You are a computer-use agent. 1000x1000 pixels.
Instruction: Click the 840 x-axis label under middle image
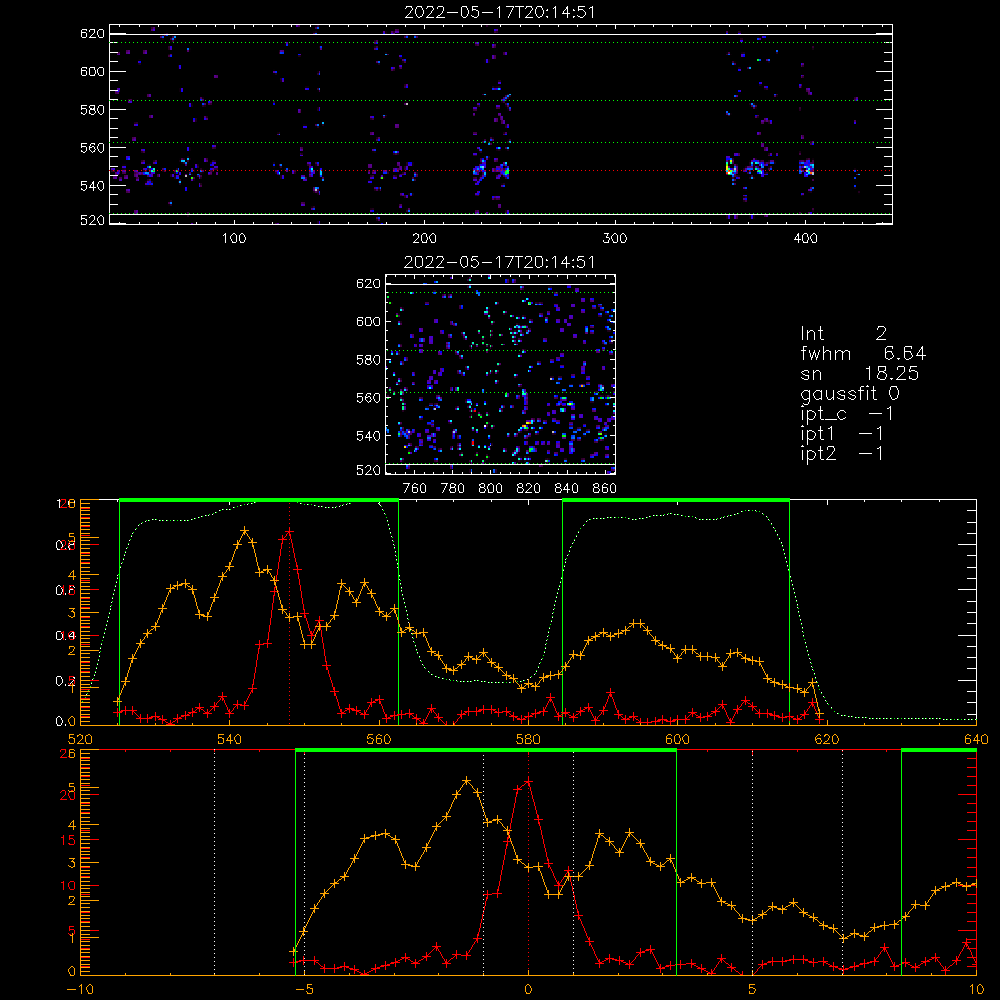[x=566, y=489]
